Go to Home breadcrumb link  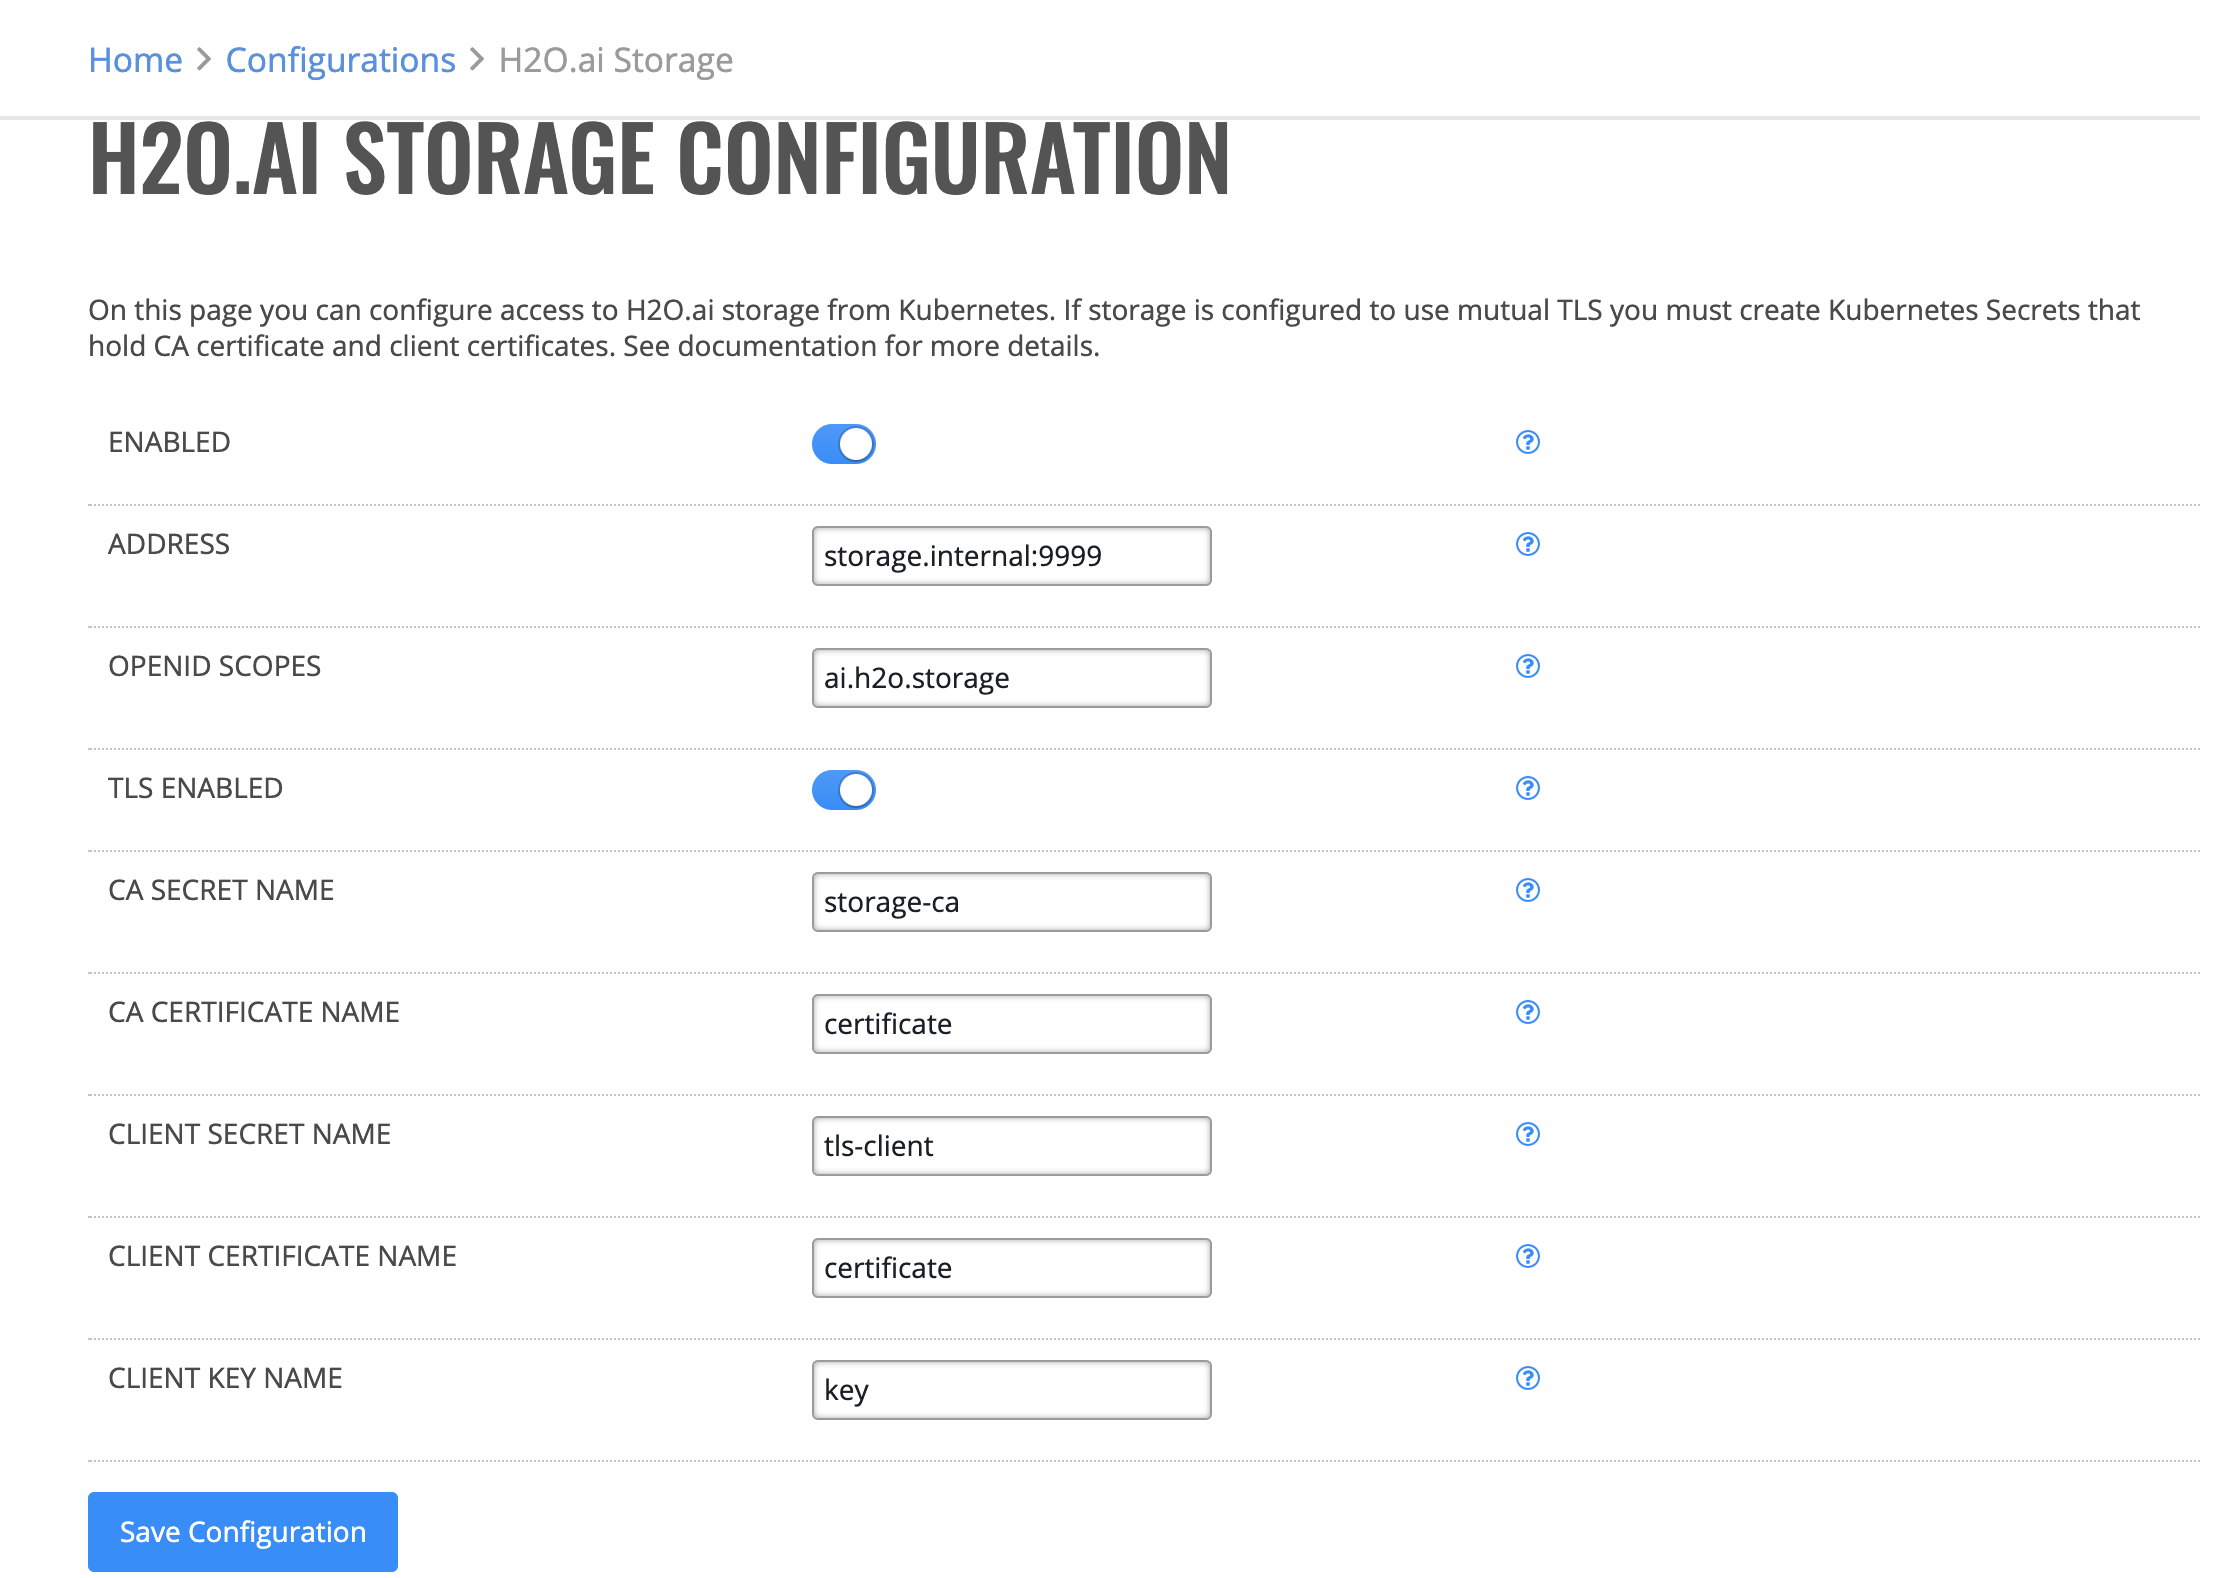tap(136, 60)
